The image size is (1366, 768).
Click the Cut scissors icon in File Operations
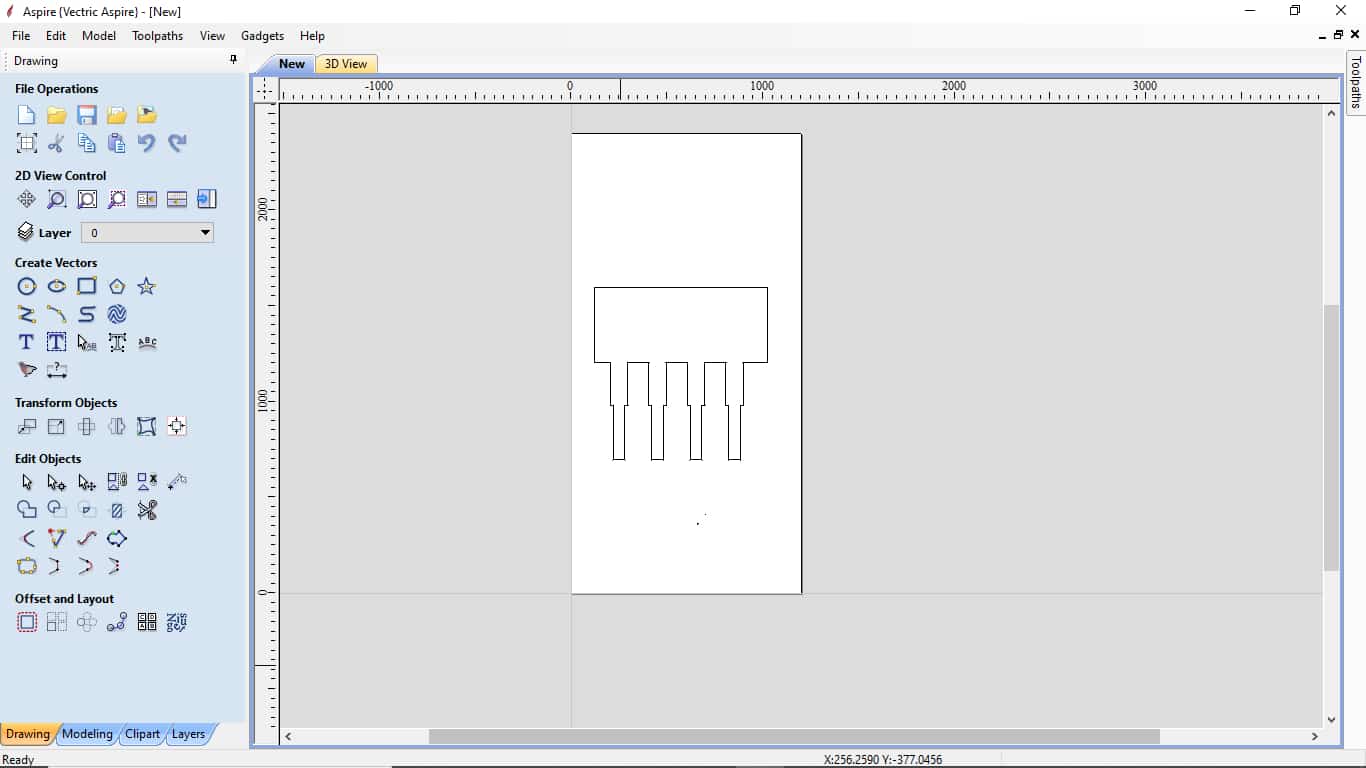pos(57,143)
